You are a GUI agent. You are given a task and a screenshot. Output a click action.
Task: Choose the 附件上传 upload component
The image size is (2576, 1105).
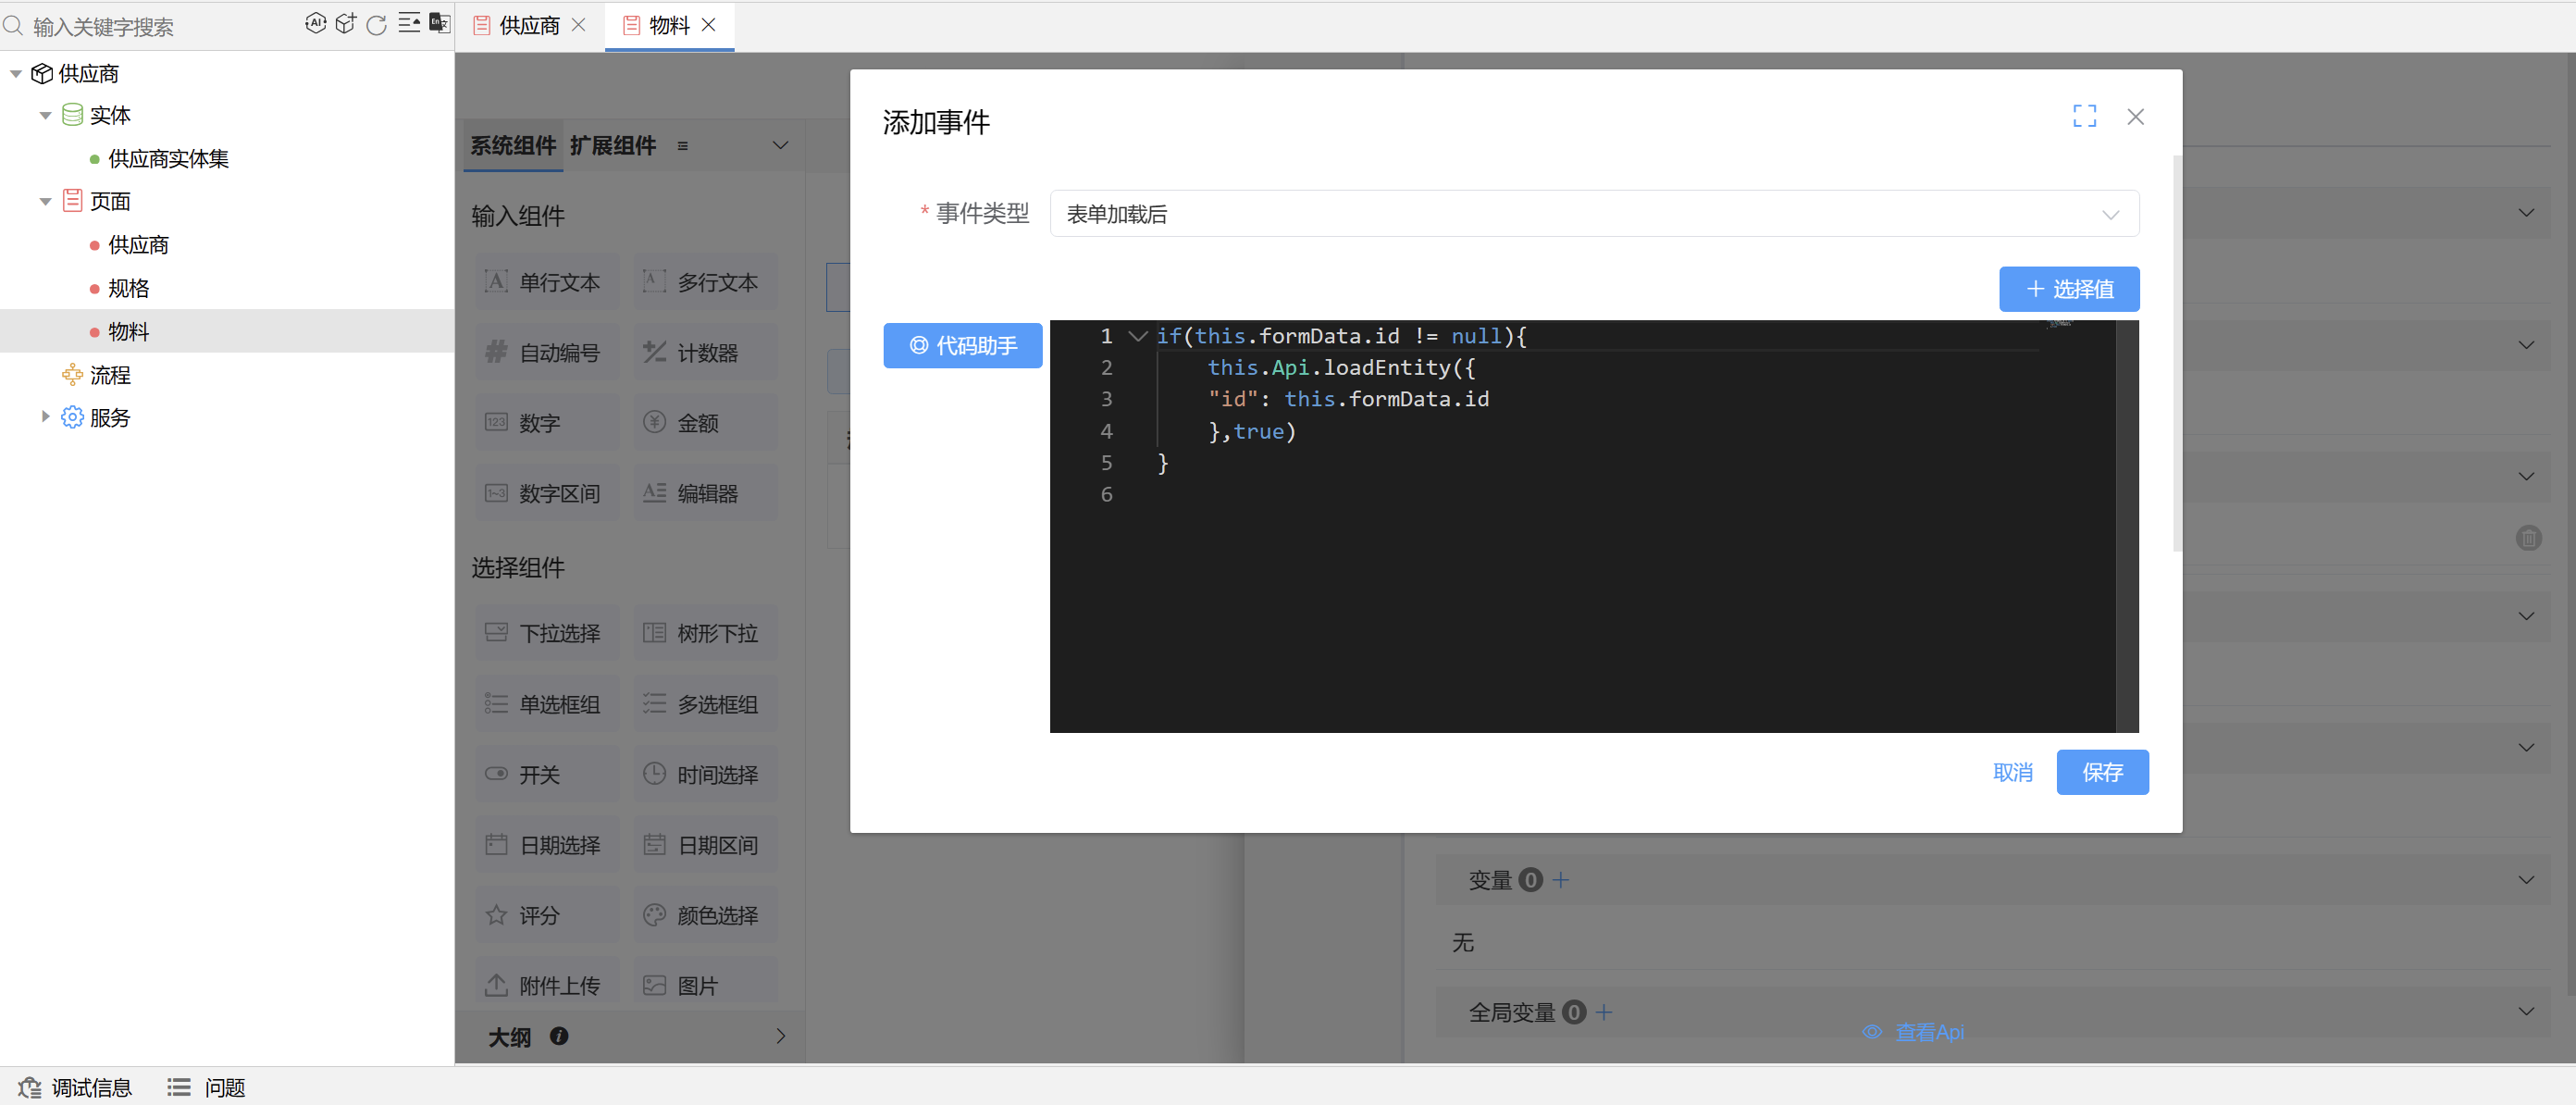tap(546, 983)
